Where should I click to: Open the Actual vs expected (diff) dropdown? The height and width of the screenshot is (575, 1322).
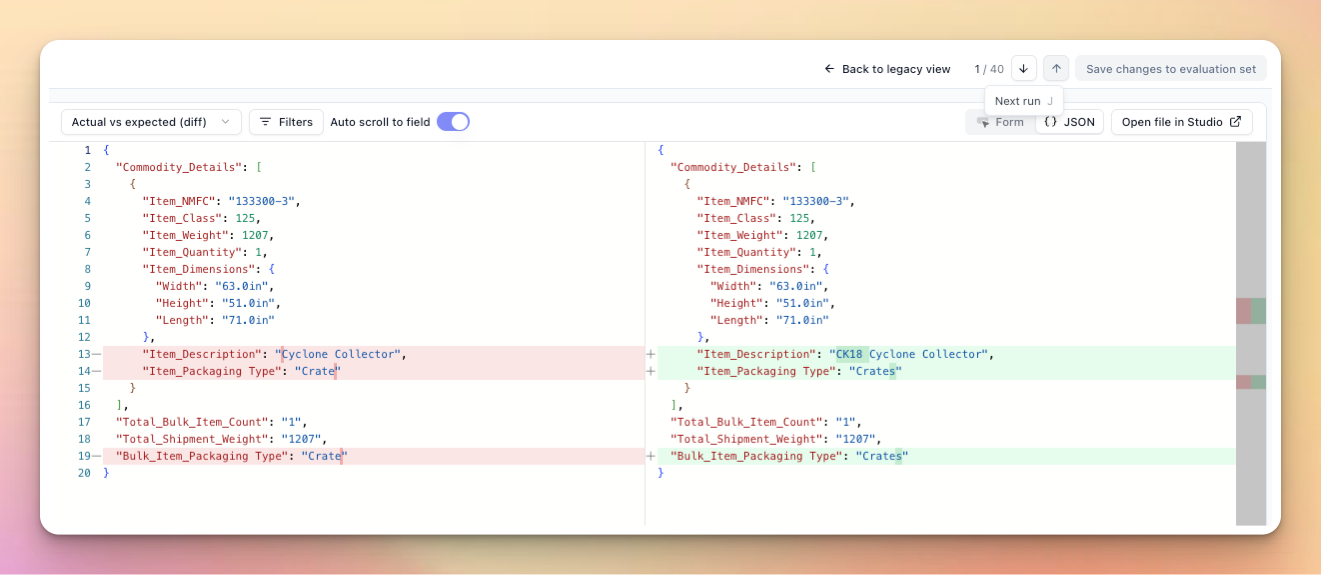151,122
